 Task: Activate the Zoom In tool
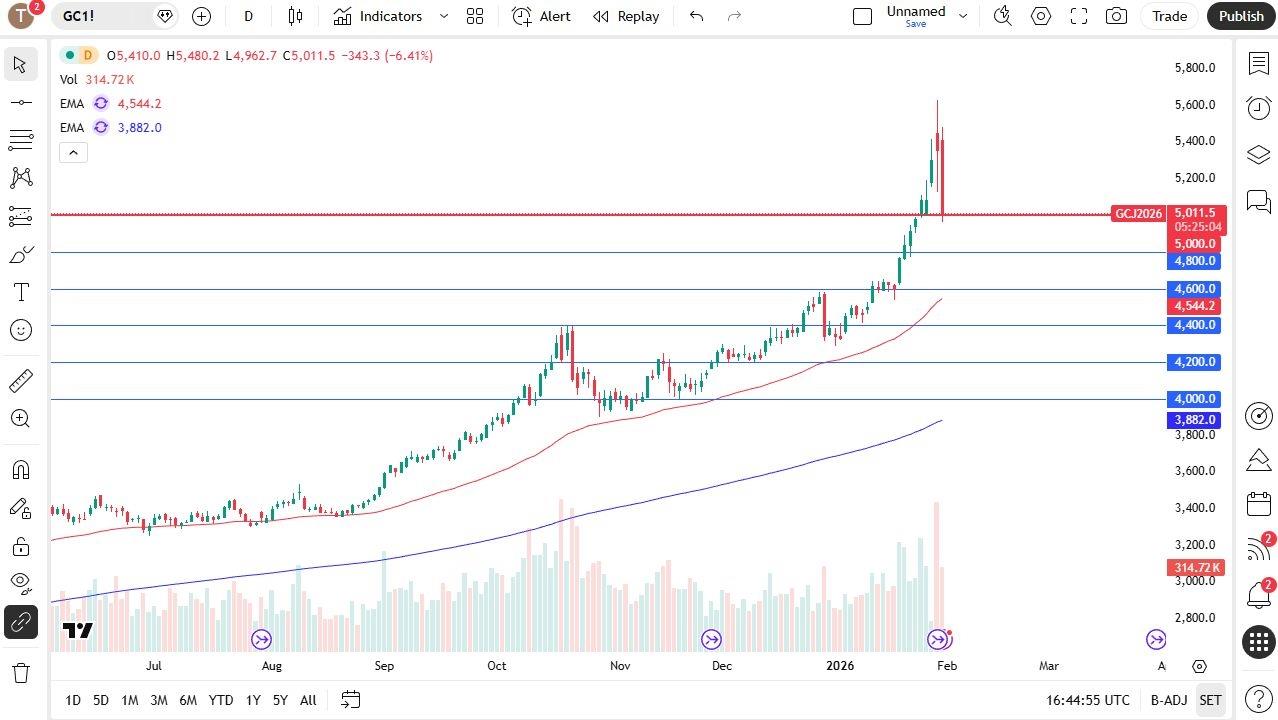[20, 418]
